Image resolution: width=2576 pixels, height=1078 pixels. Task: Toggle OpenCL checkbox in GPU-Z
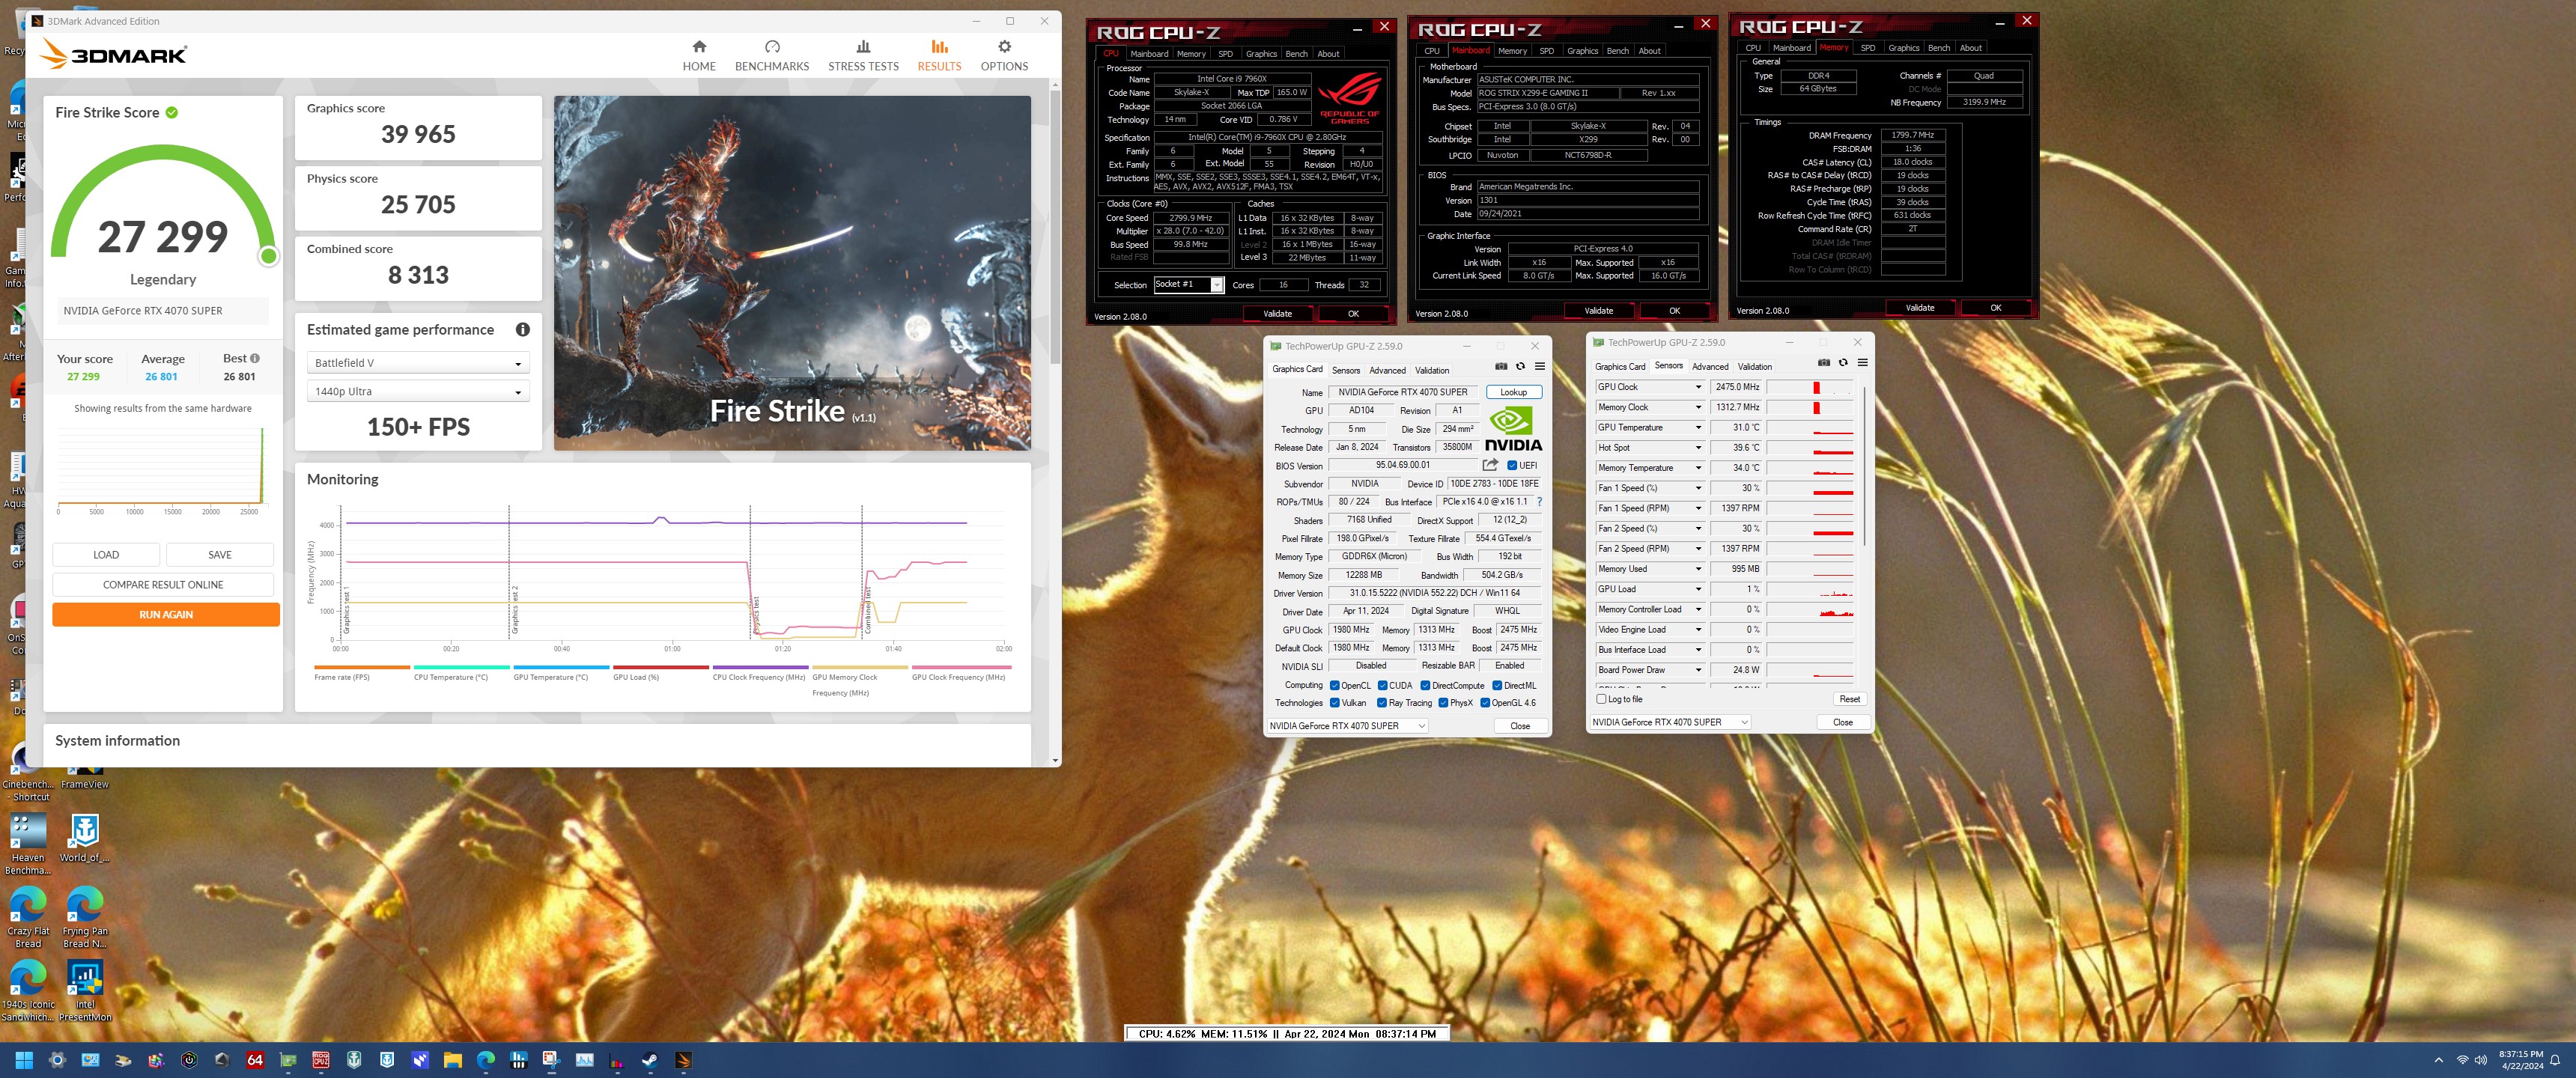point(1334,685)
